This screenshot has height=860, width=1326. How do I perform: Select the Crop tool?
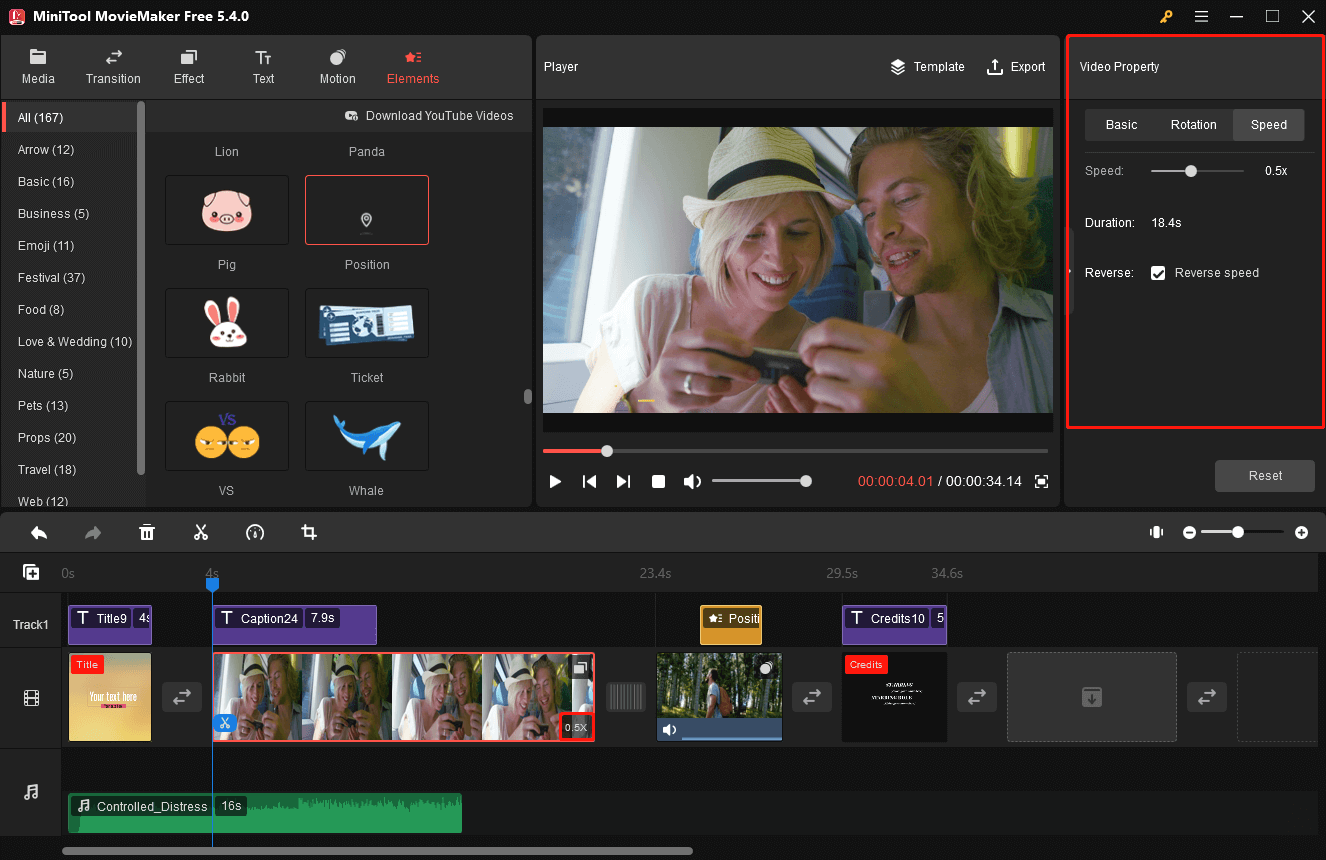coord(309,532)
